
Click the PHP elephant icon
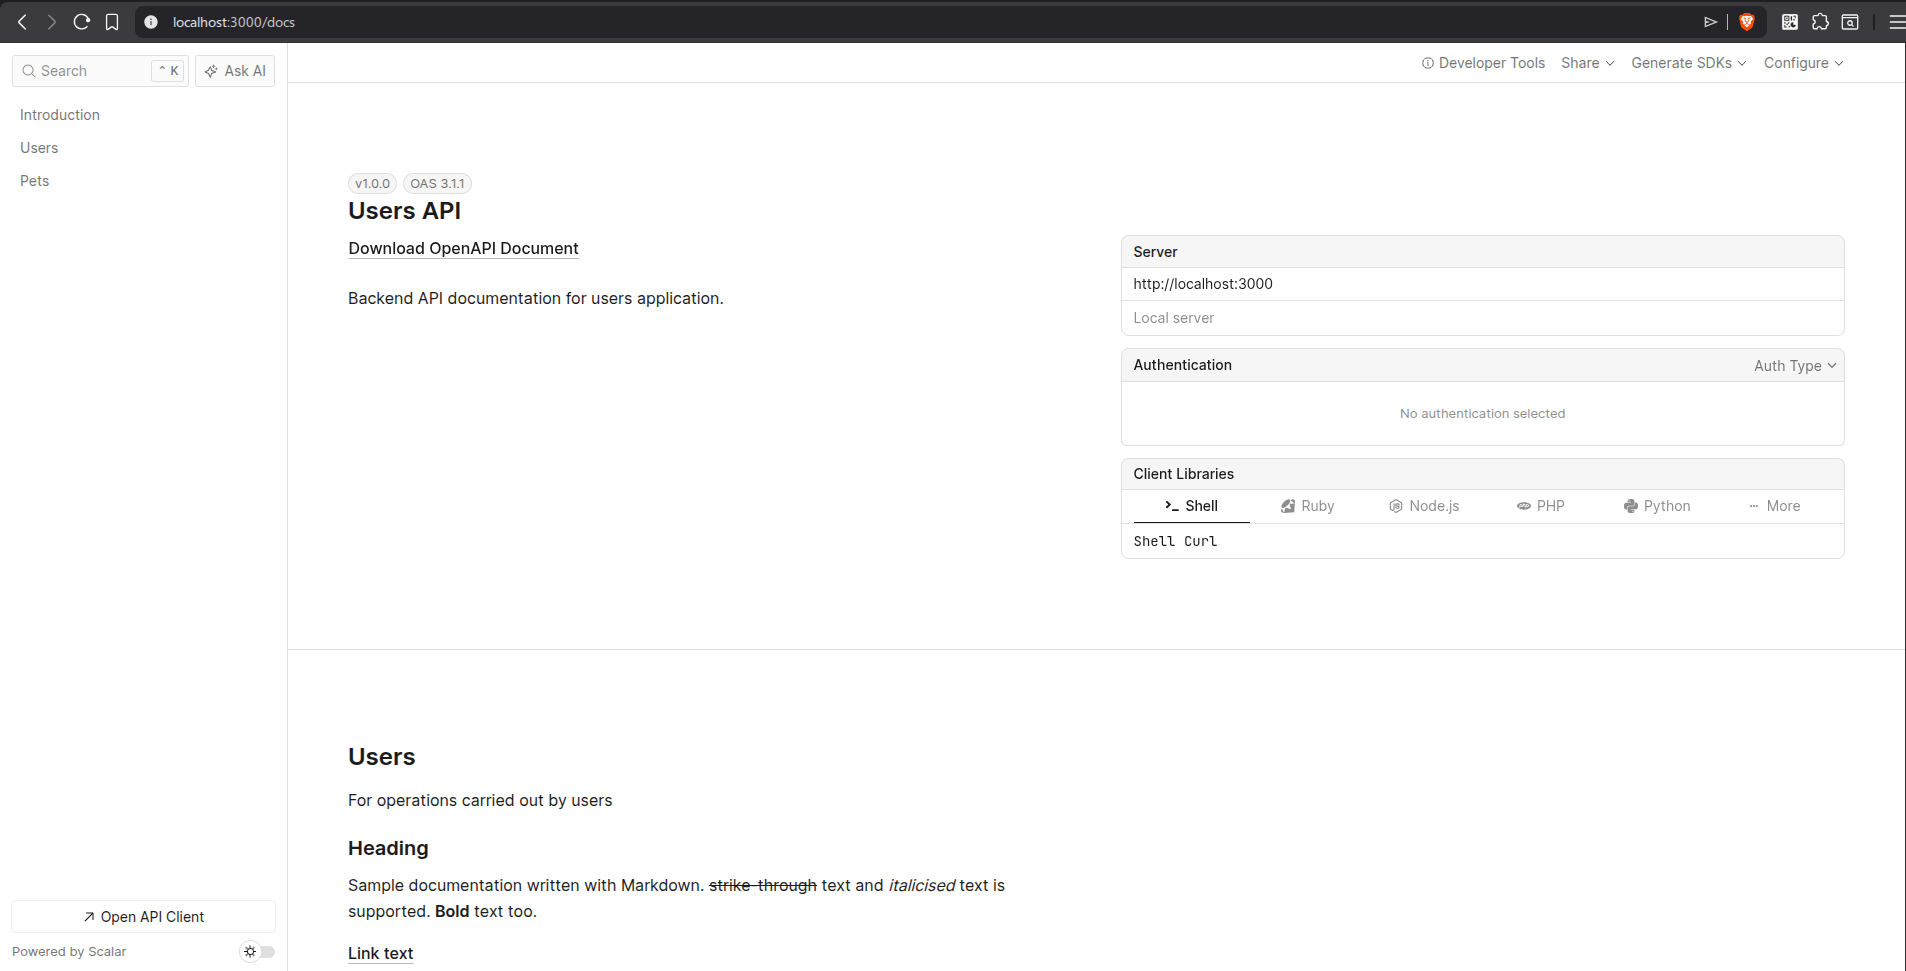click(1523, 506)
